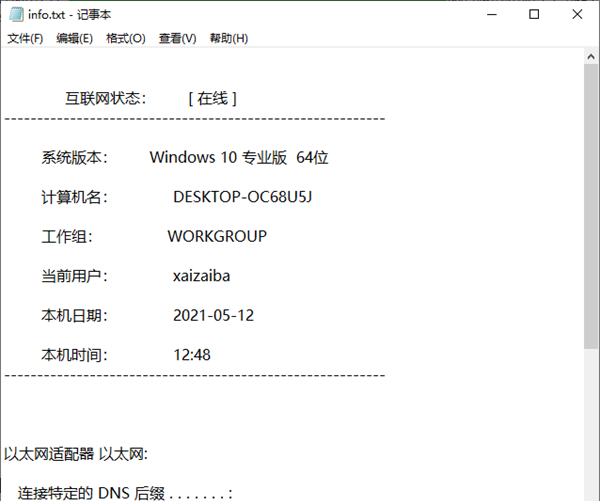
Task: Click the line '以太网适配器 以太网:'
Action: (x=76, y=454)
